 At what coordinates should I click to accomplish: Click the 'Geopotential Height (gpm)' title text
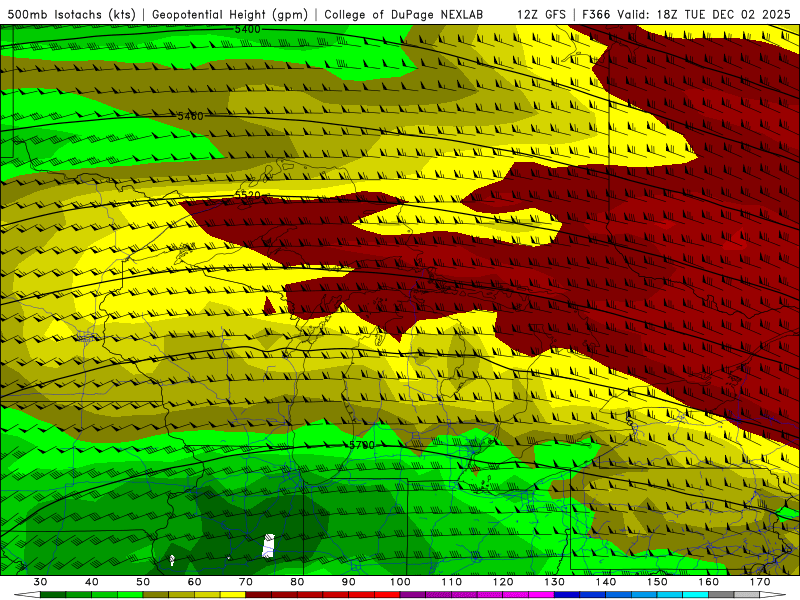click(x=230, y=14)
